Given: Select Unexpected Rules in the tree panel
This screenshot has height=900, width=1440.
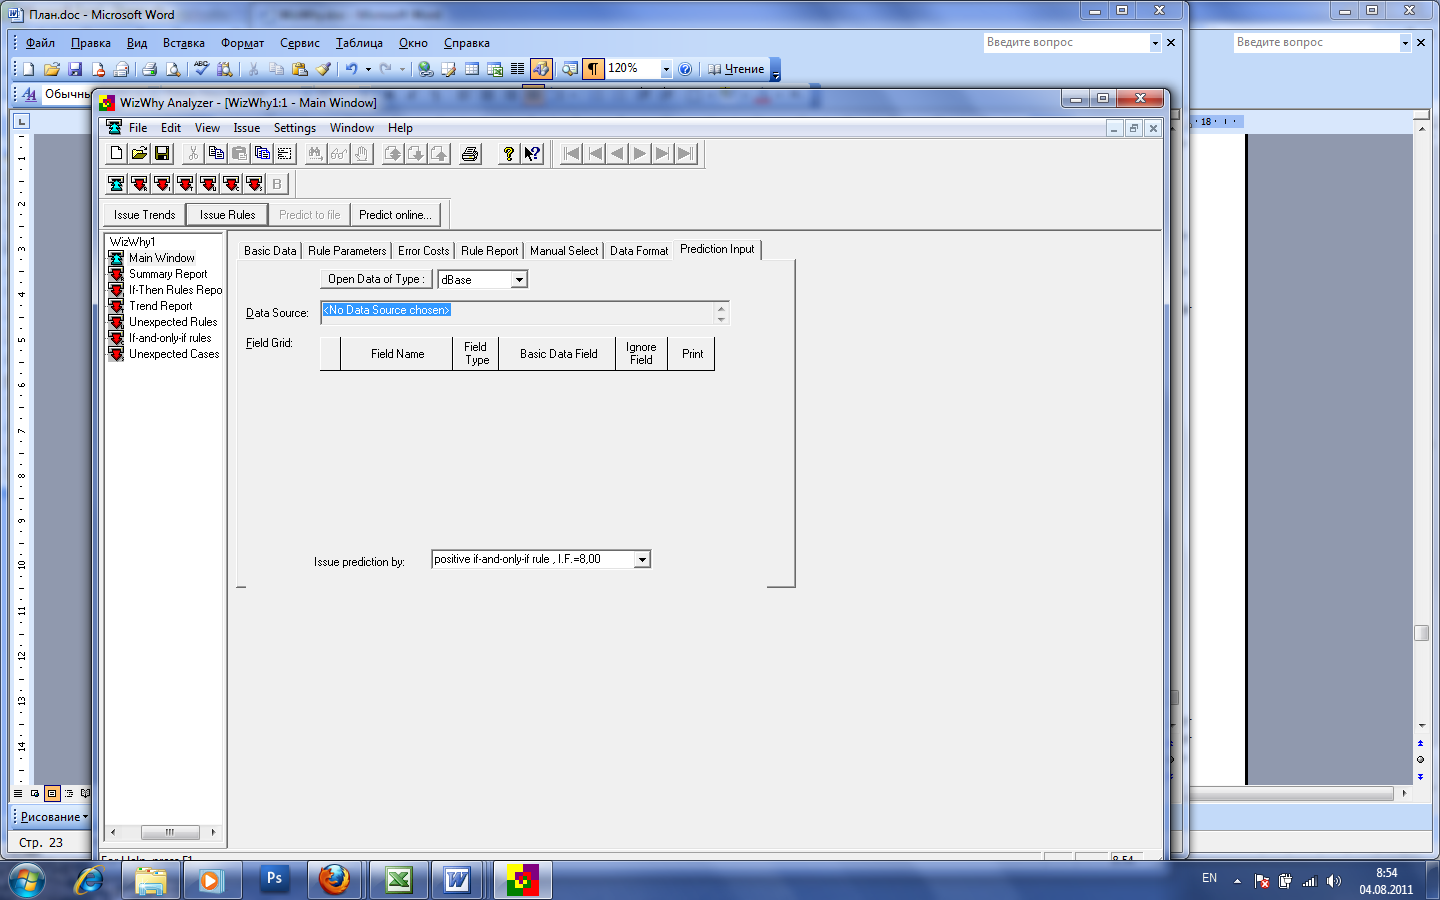Looking at the screenshot, I should tap(173, 322).
